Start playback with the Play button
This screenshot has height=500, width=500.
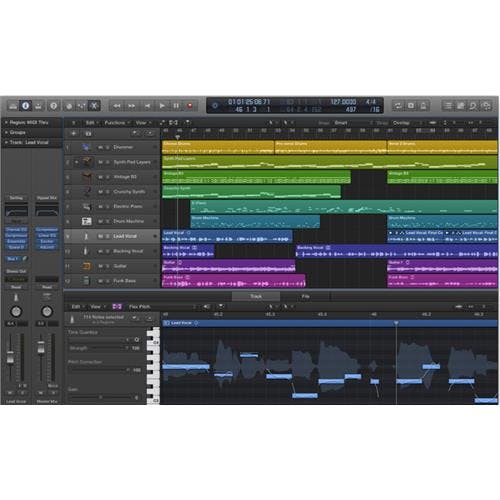pyautogui.click(x=162, y=106)
